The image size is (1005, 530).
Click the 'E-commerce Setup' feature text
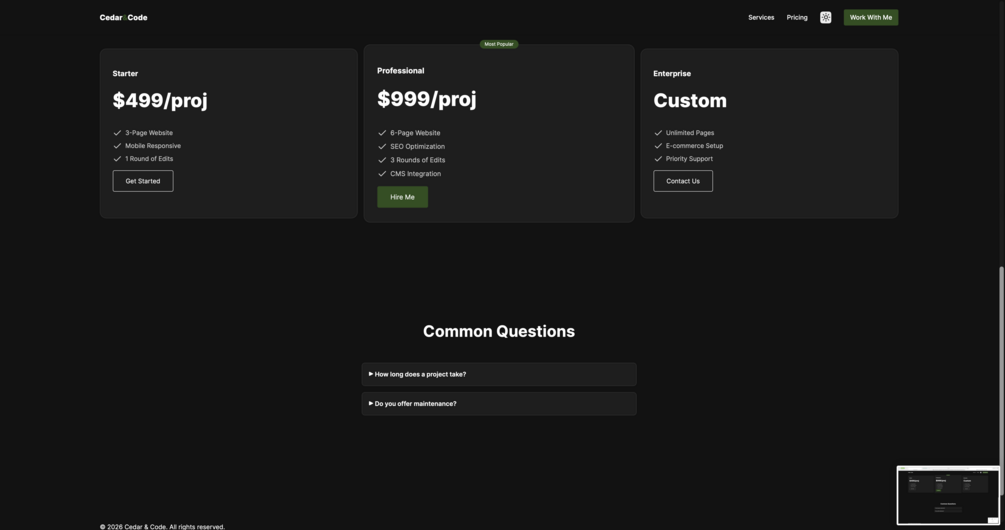(694, 145)
